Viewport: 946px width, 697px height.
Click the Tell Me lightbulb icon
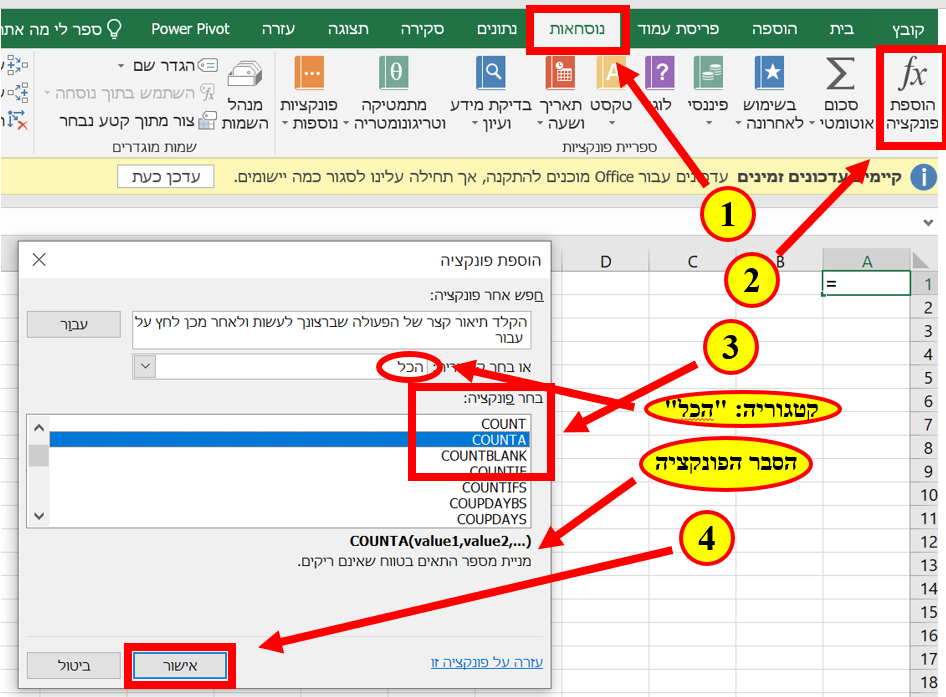click(x=113, y=28)
